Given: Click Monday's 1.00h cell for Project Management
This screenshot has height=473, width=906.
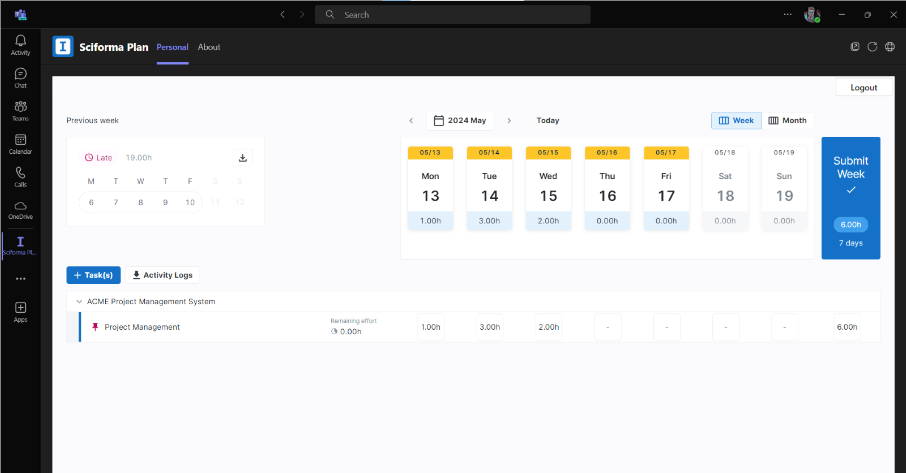Looking at the screenshot, I should point(430,327).
